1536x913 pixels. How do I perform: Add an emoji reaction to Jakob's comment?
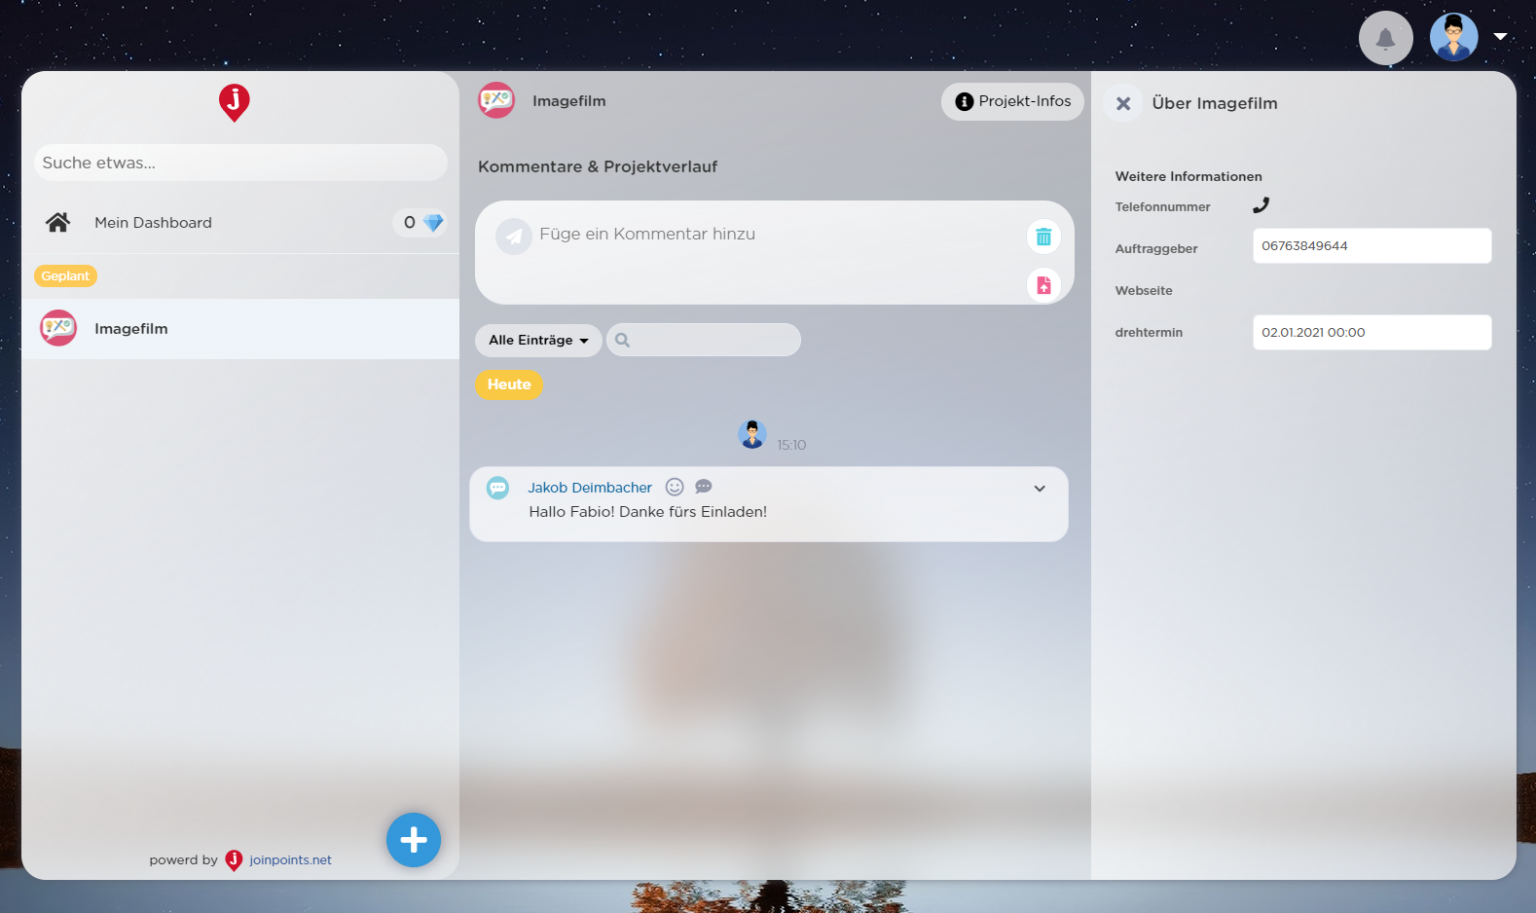pos(675,486)
